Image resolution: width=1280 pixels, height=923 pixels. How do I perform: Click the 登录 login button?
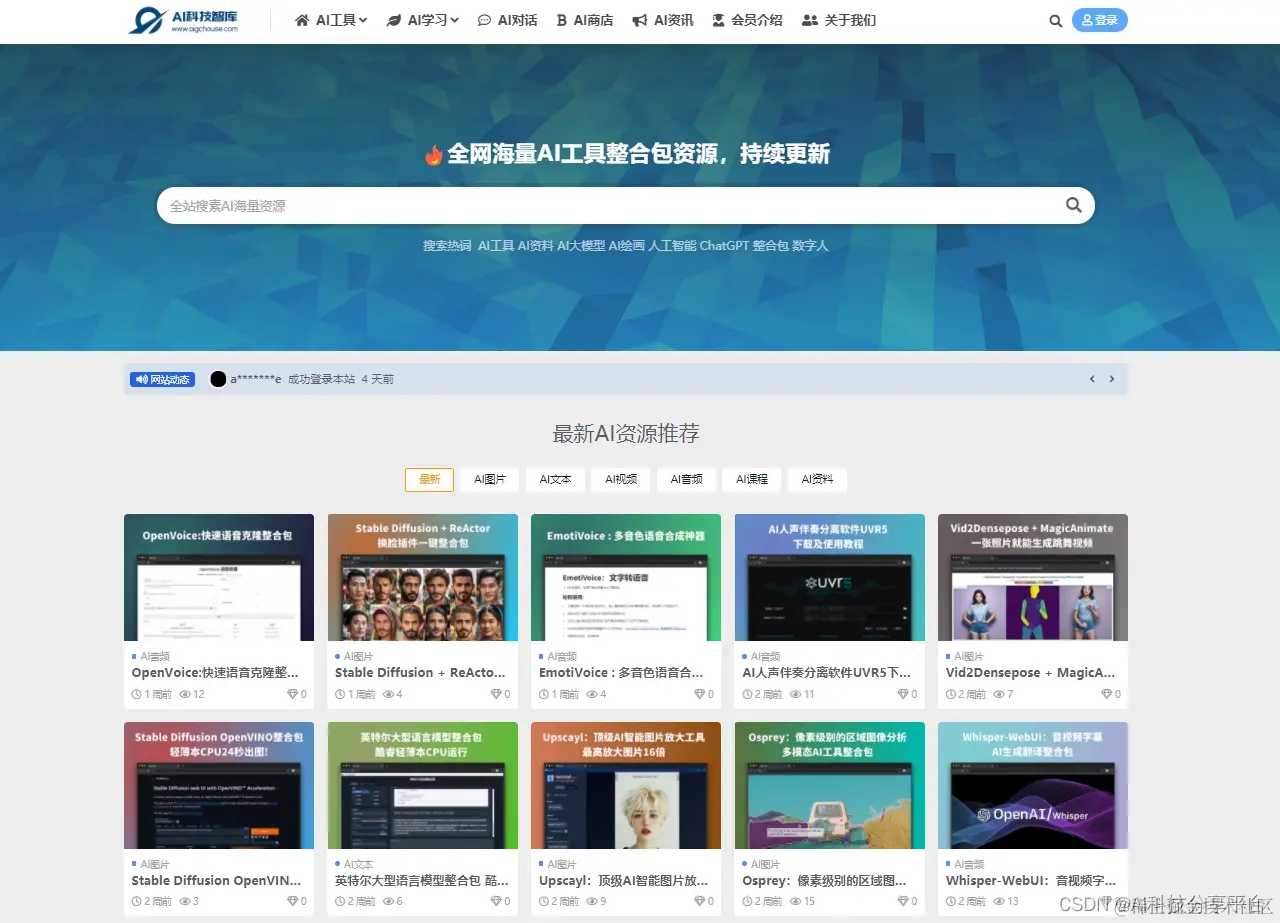click(x=1100, y=20)
